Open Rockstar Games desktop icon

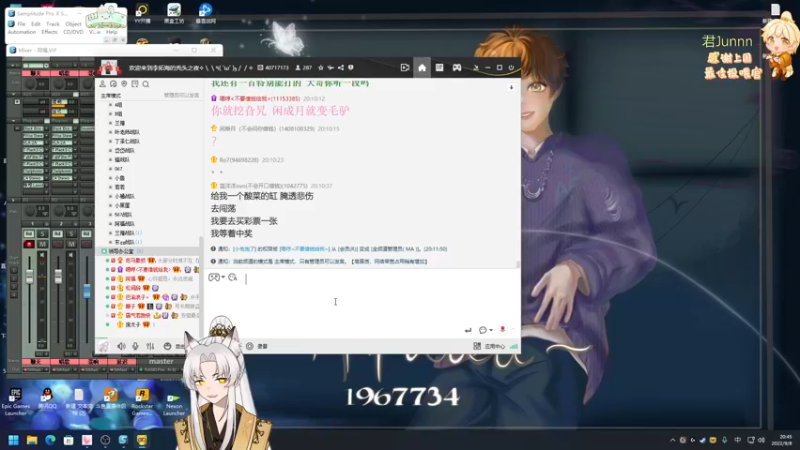click(142, 402)
